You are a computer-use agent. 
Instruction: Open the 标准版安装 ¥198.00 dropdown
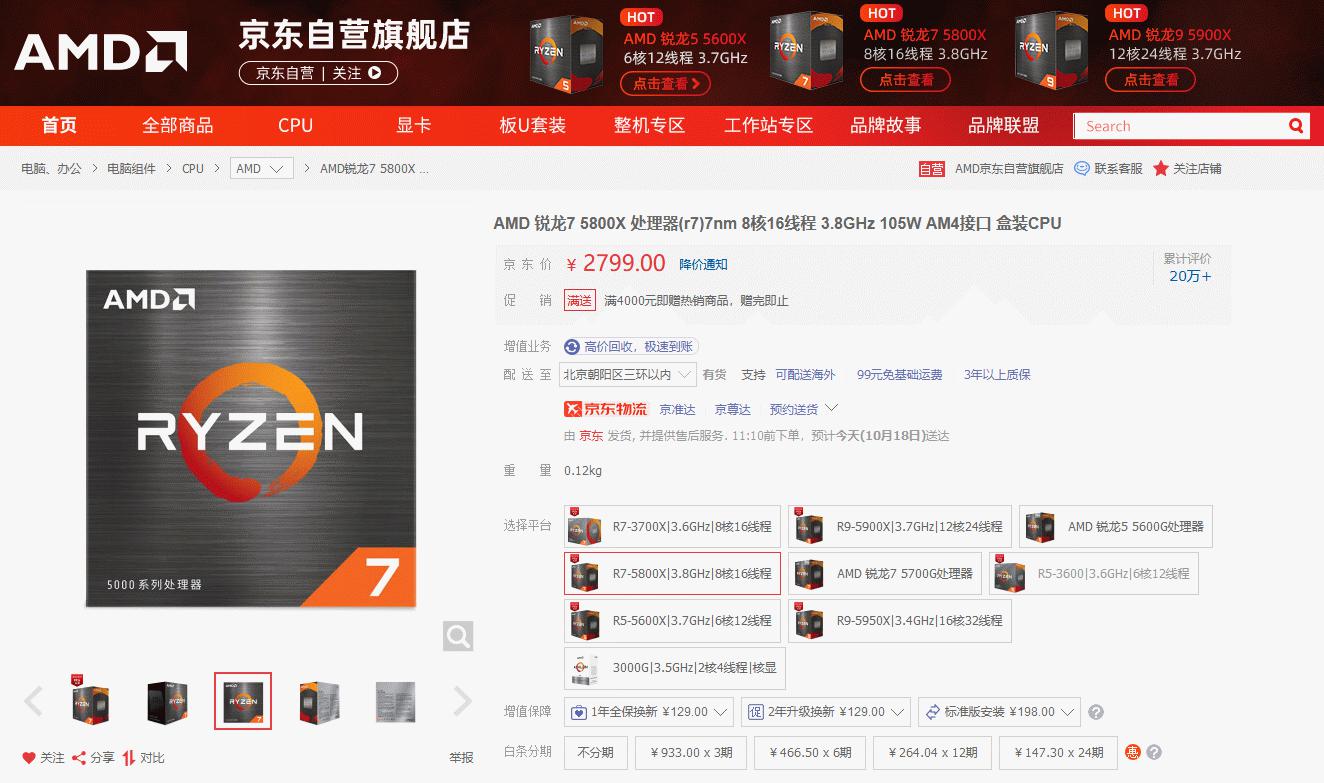(999, 712)
